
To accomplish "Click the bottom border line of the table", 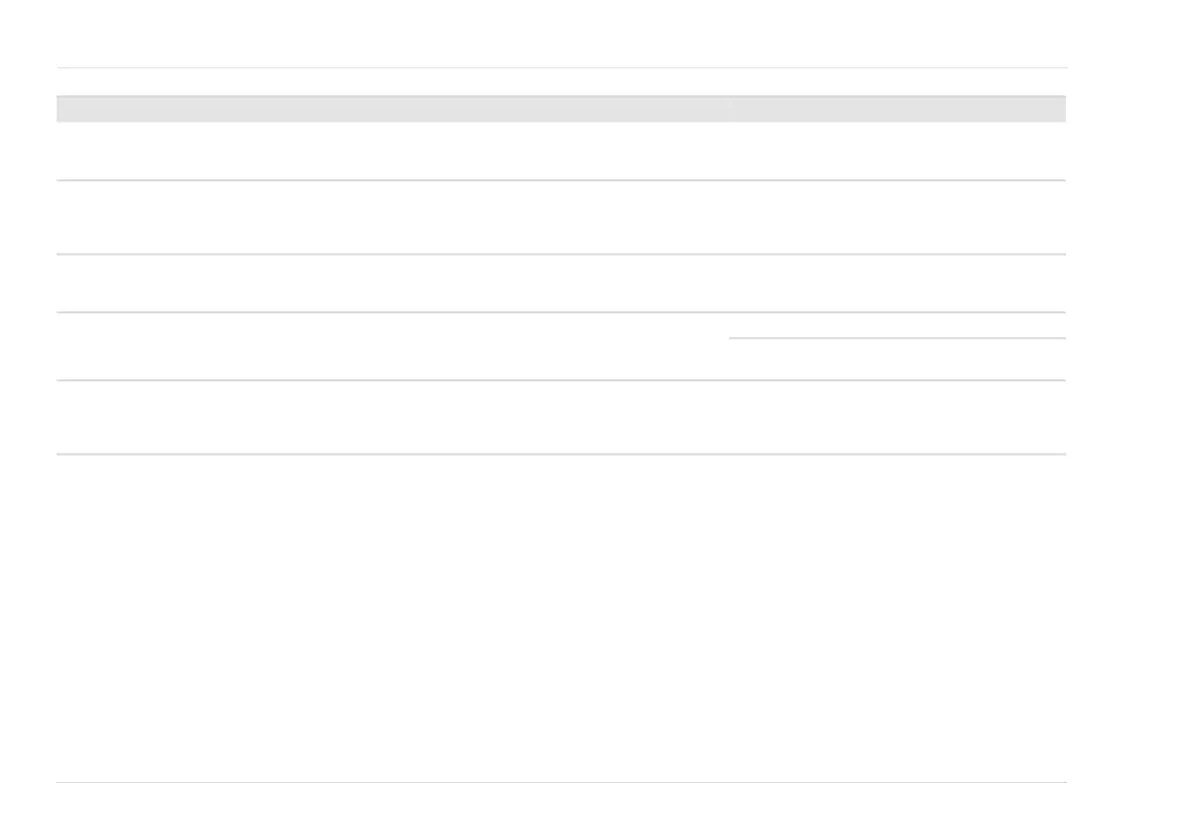I will point(560,454).
